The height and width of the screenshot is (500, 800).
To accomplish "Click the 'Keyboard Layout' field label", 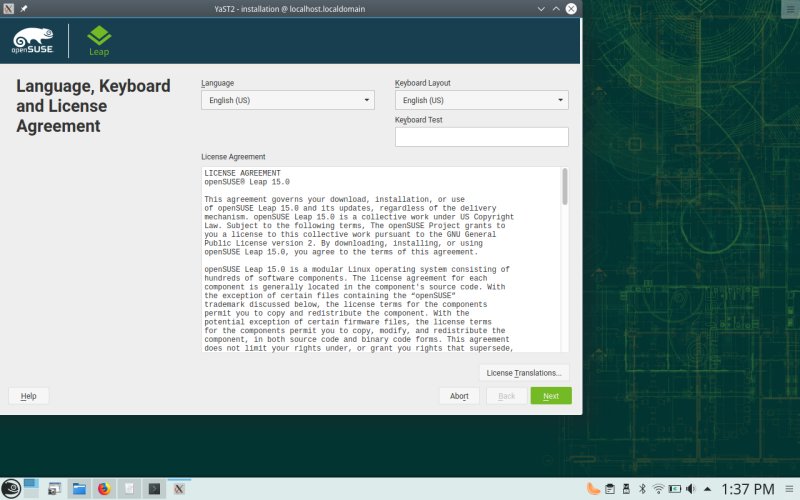I will pos(422,83).
